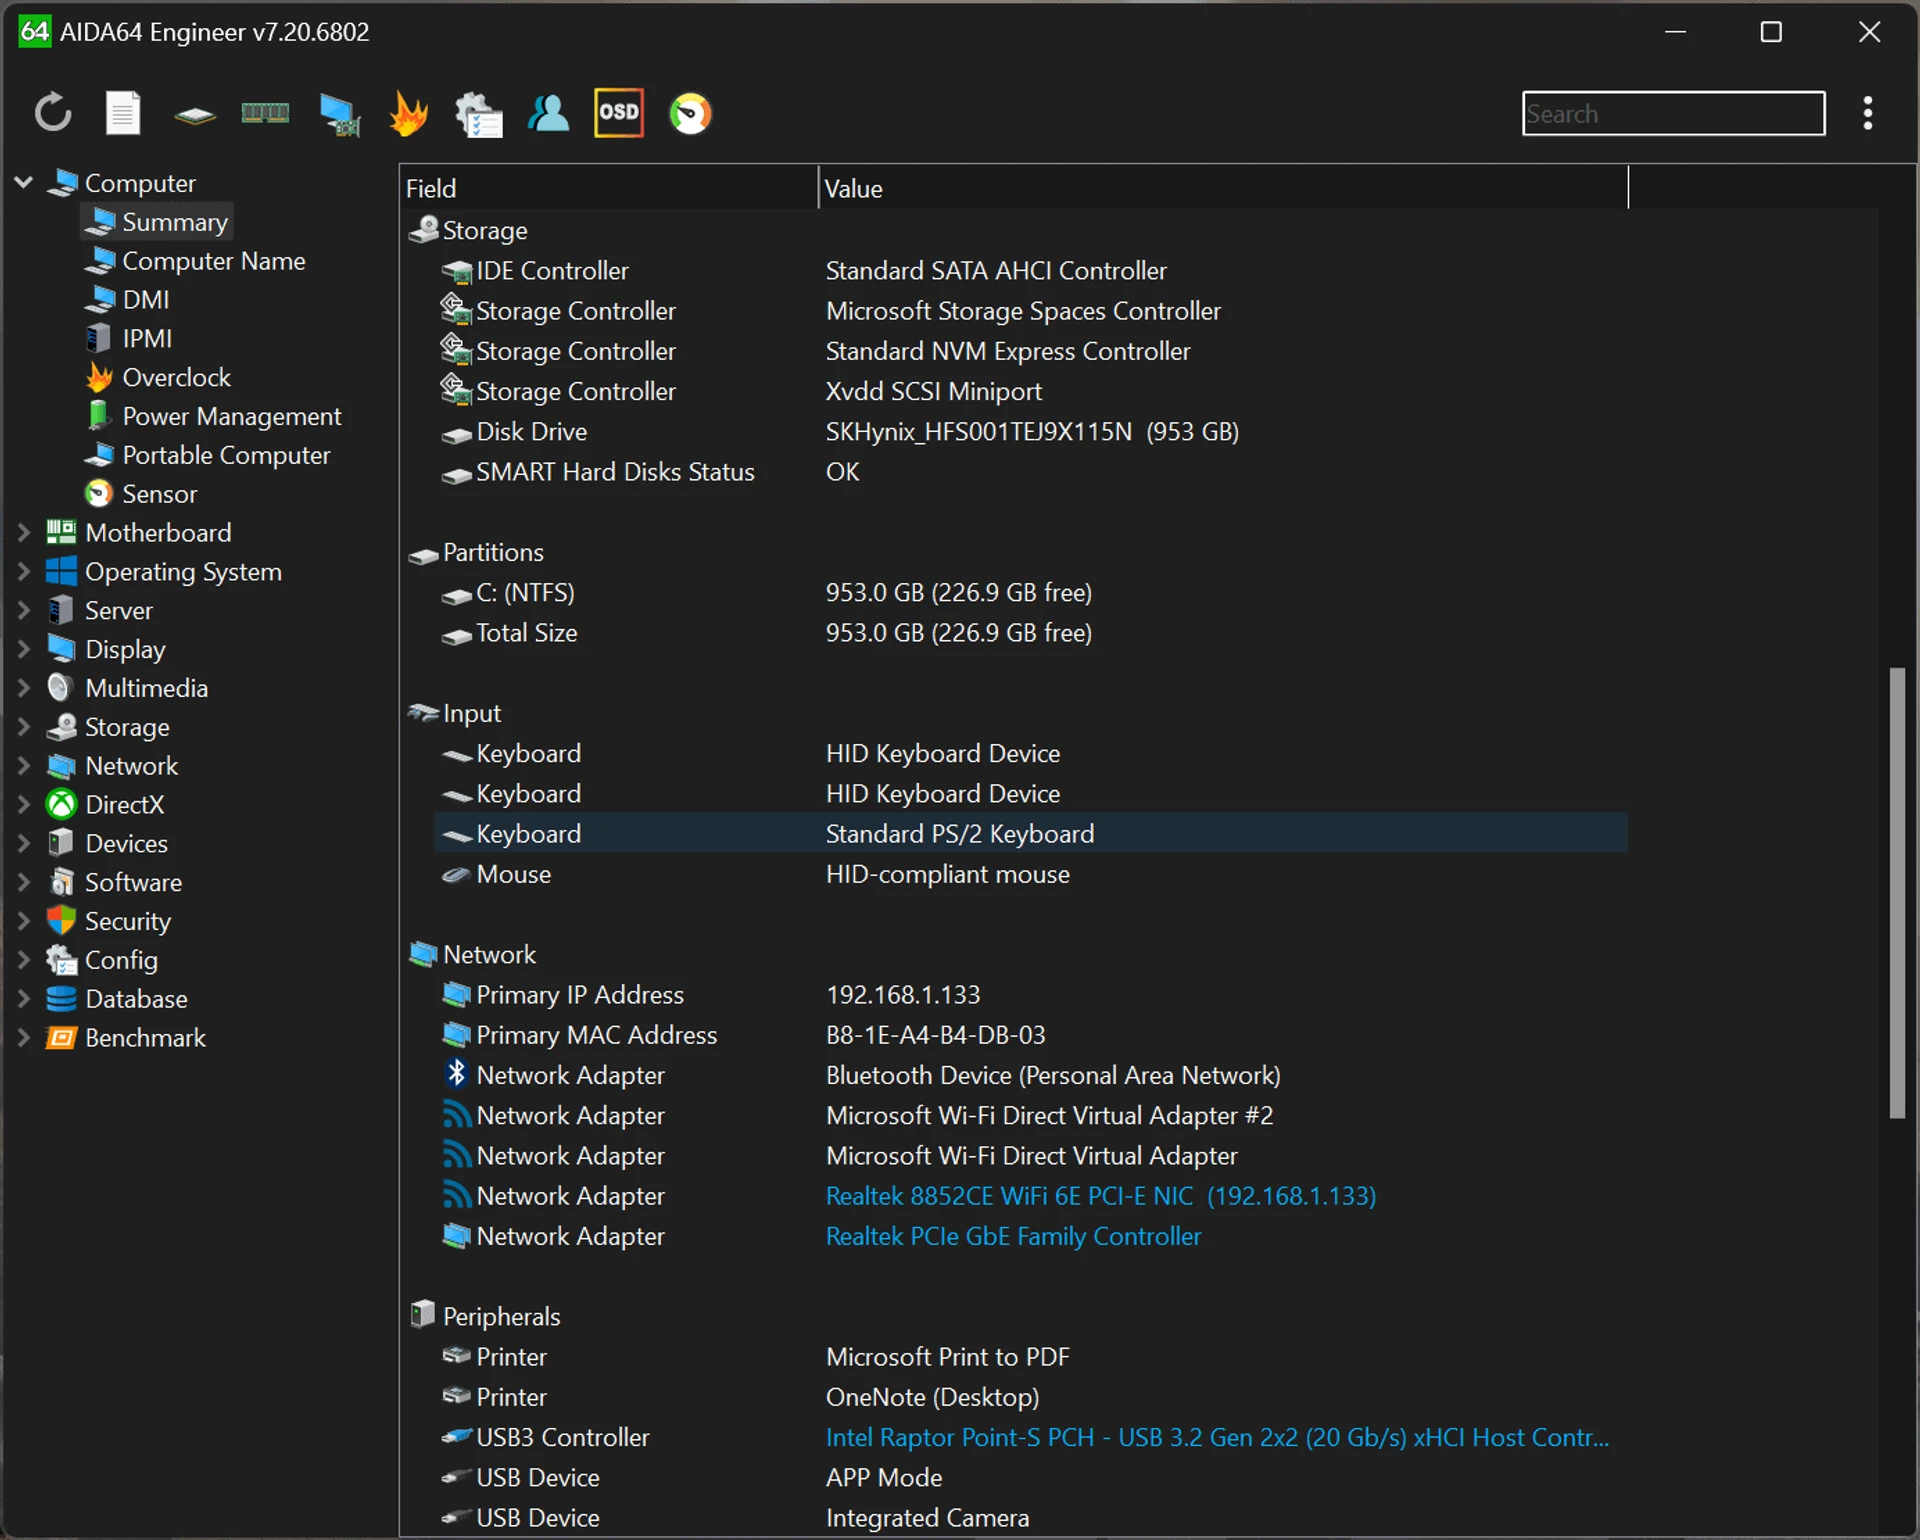Viewport: 1920px width, 1540px height.
Task: Select Summary in the Computer tree
Action: pos(157,222)
